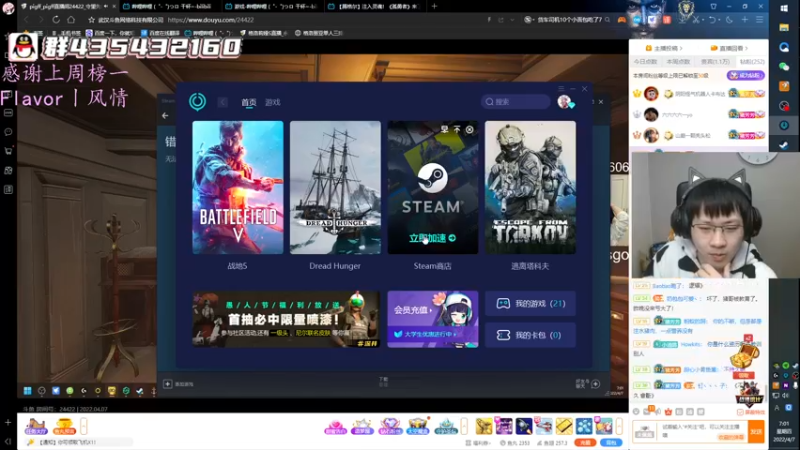Switch to the fourth browser tab
This screenshot has width=800, height=450.
click(x=374, y=6)
